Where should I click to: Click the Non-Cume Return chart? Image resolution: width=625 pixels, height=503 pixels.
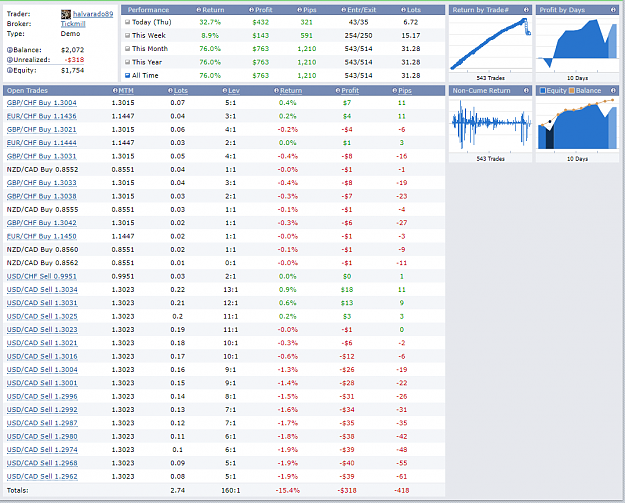490,124
